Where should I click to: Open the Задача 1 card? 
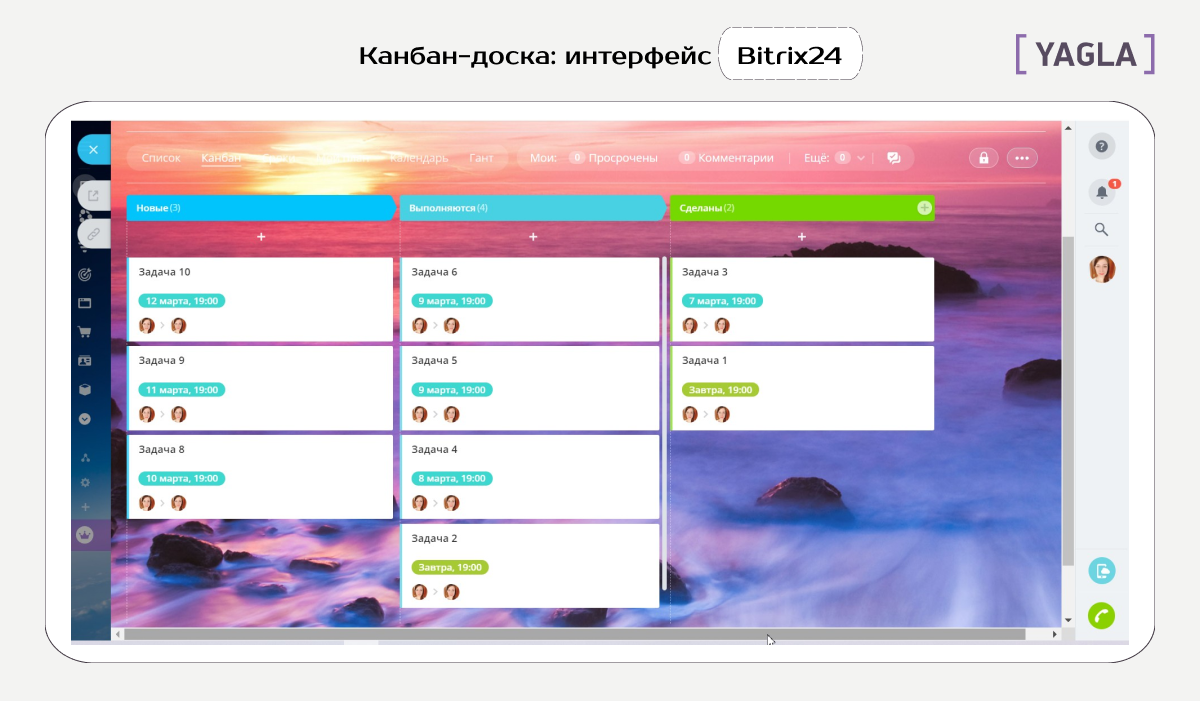pos(802,388)
